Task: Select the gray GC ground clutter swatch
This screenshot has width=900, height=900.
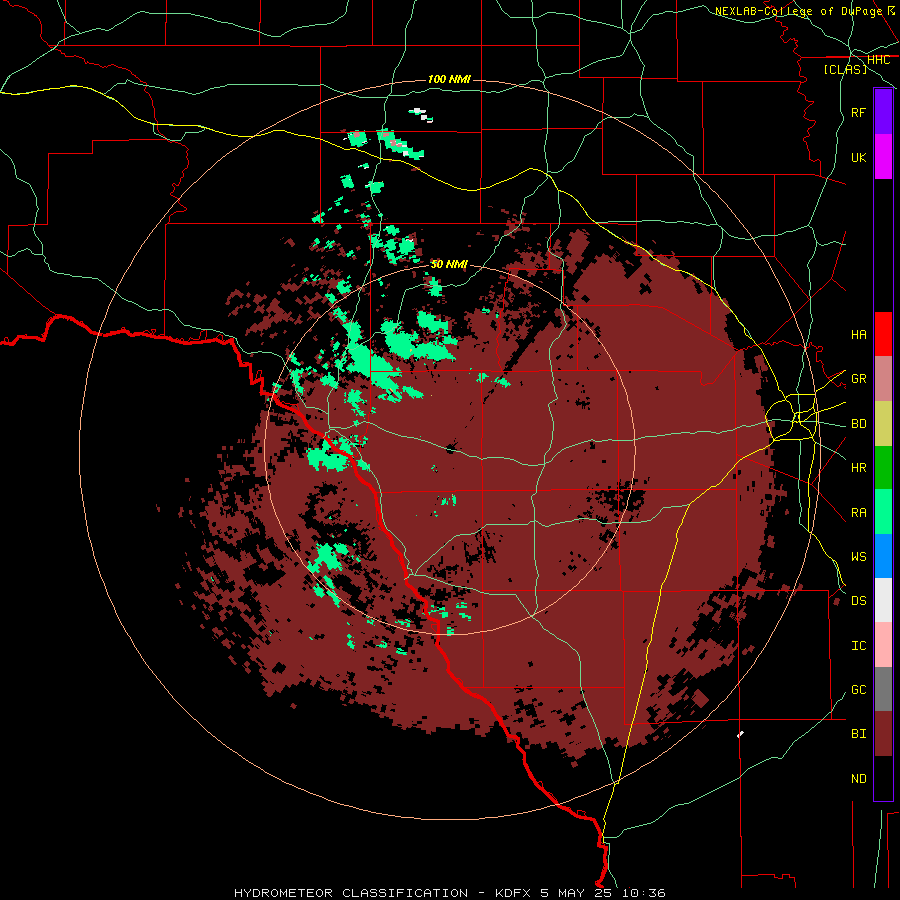Action: point(883,689)
